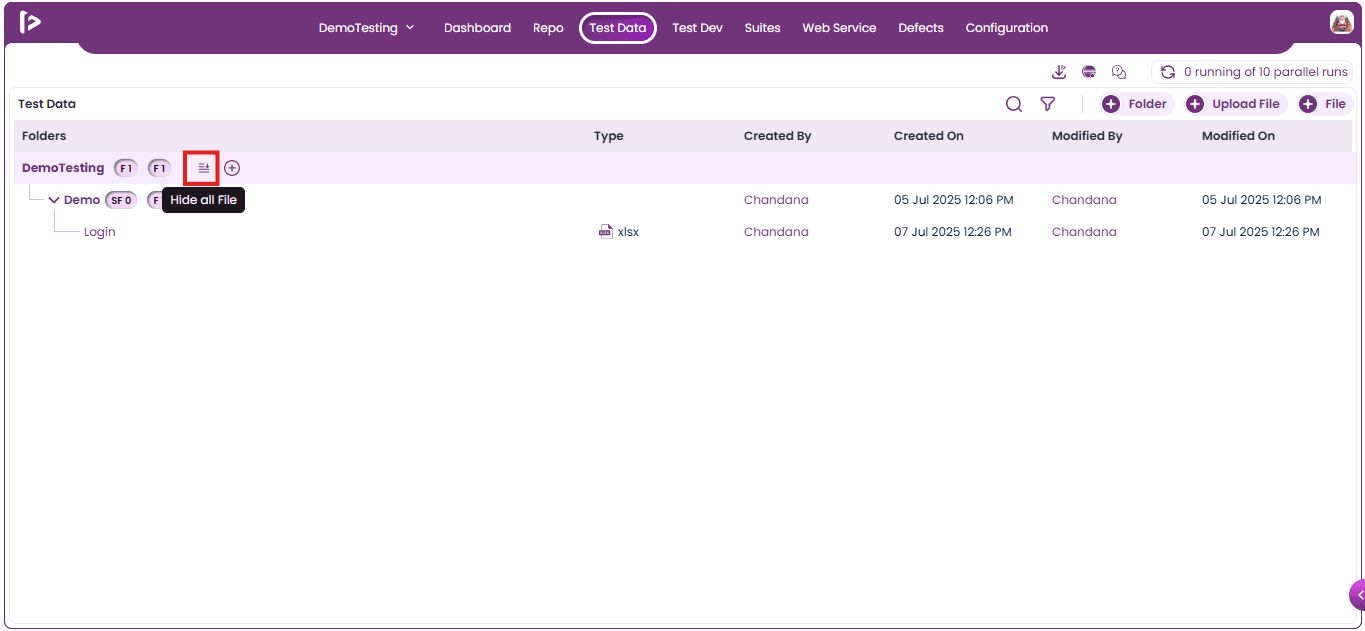Open the filter funnel icon

1047,104
